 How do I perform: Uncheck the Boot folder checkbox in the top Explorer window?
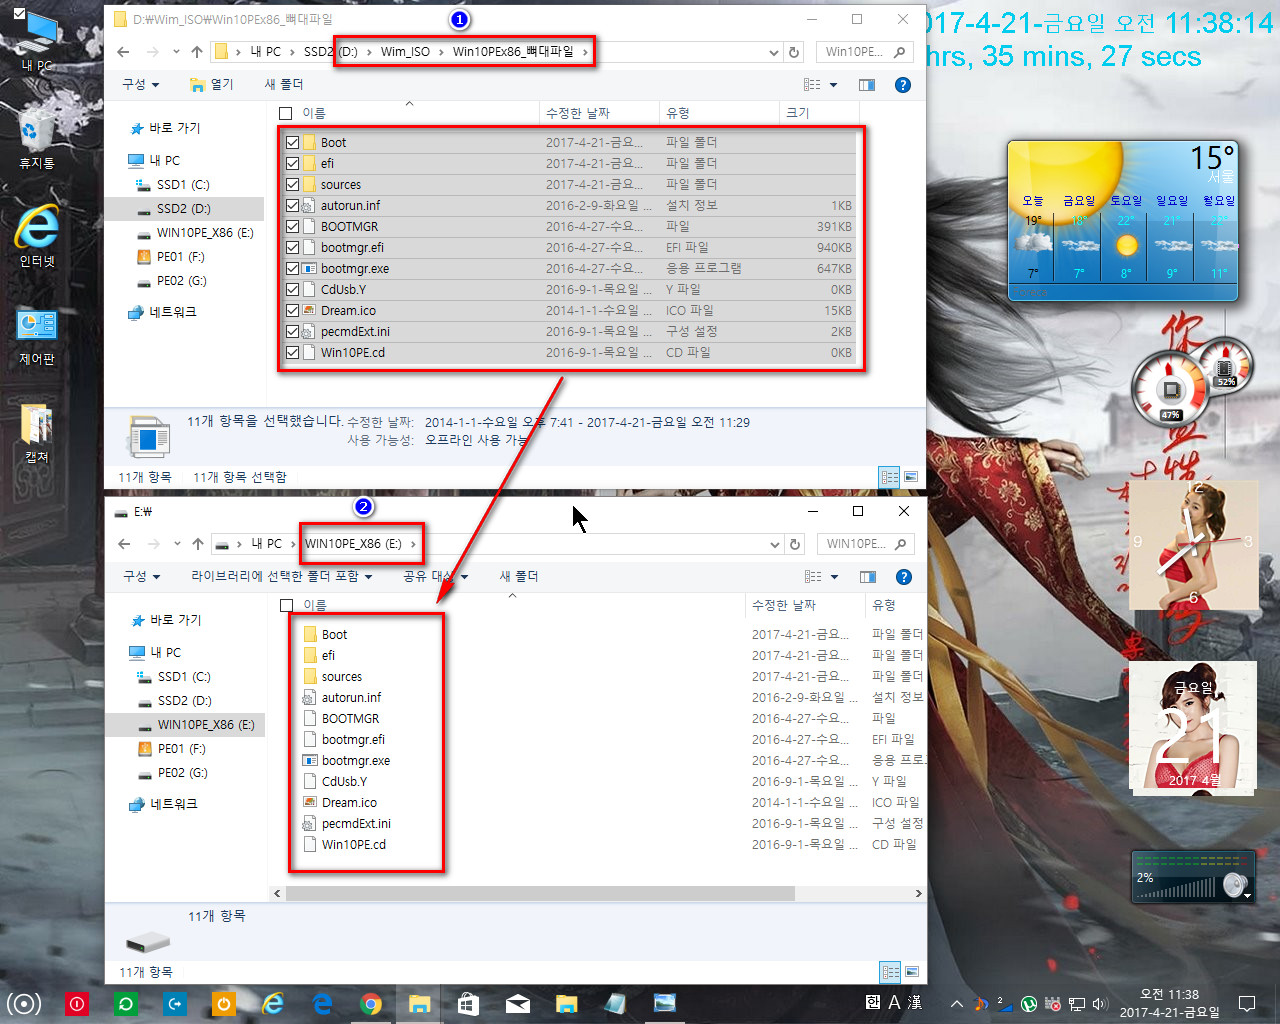[x=292, y=142]
